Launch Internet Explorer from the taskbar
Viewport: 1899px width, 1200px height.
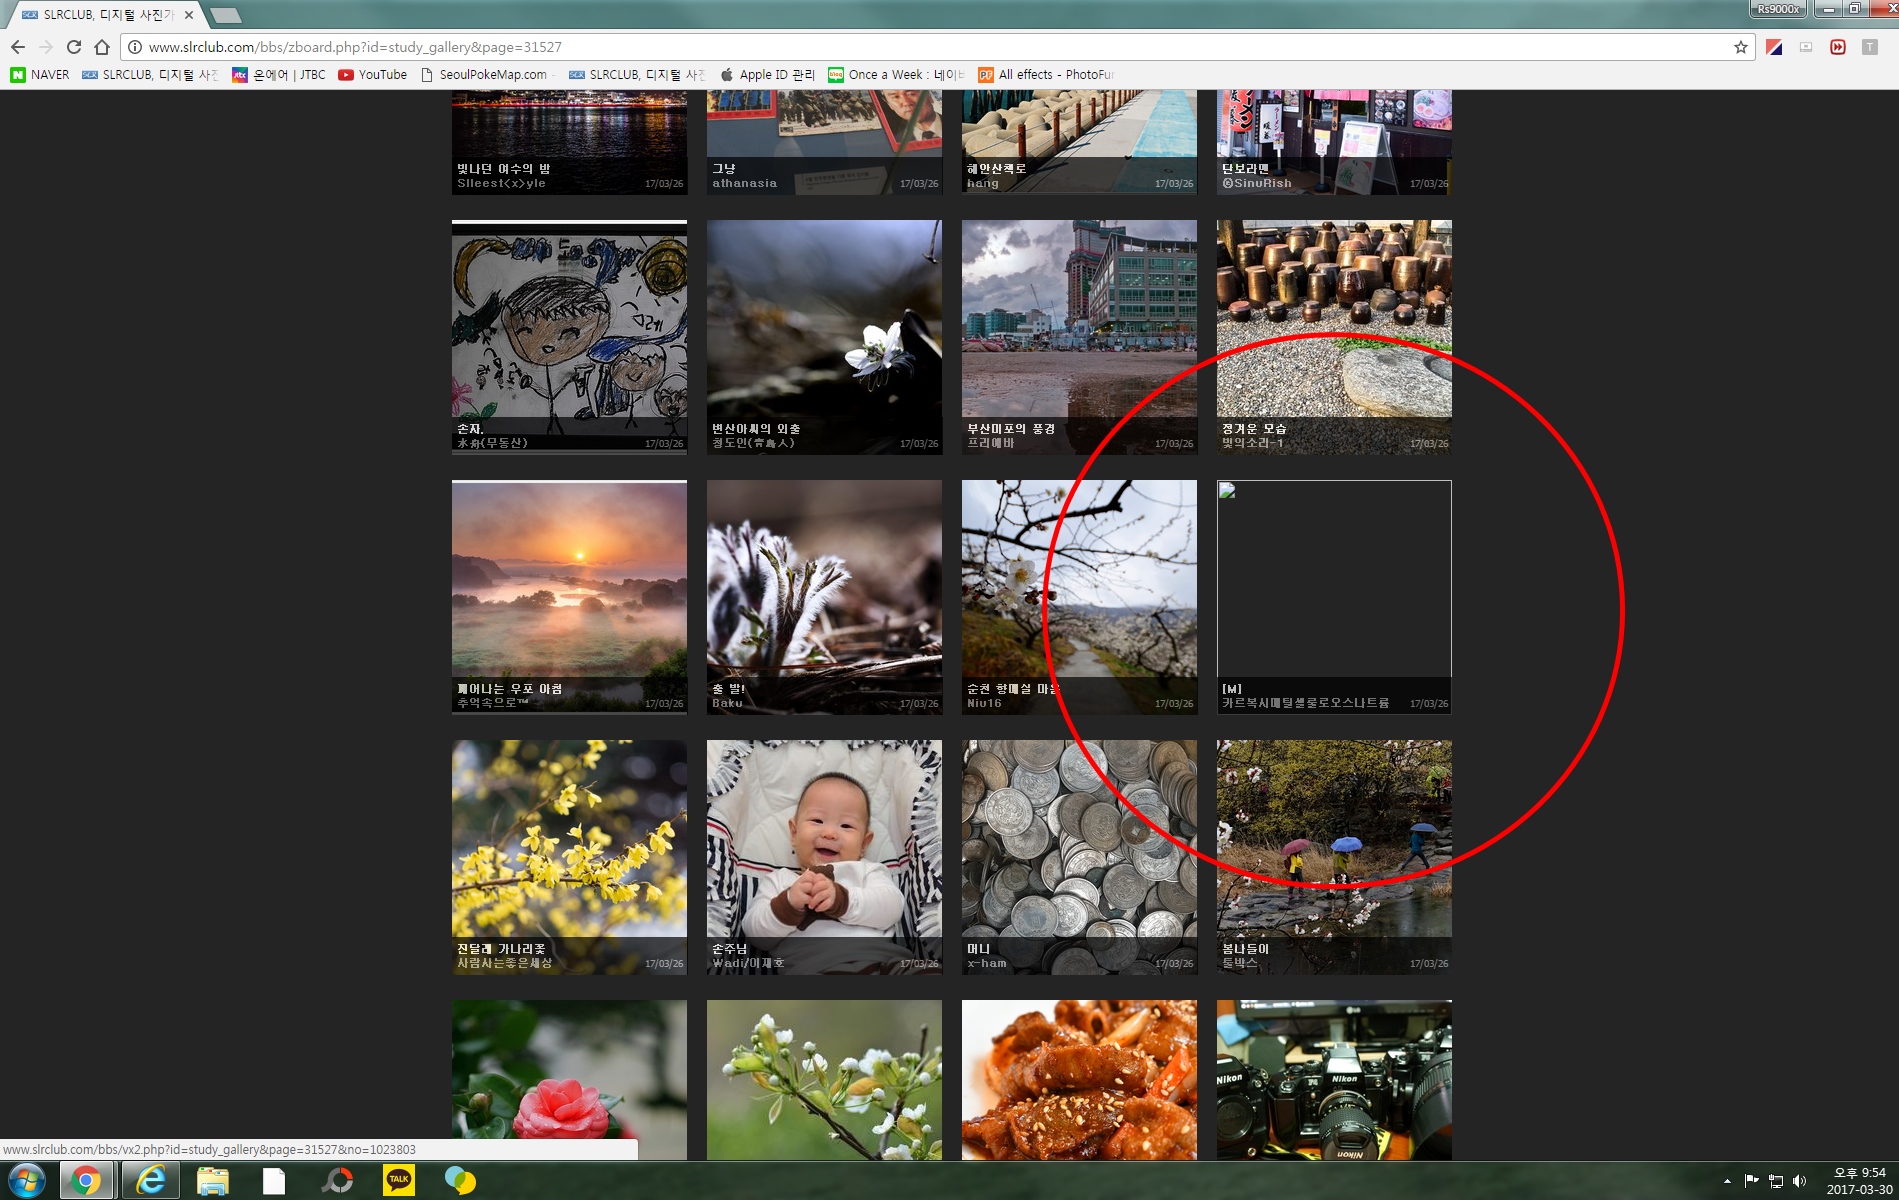[150, 1181]
